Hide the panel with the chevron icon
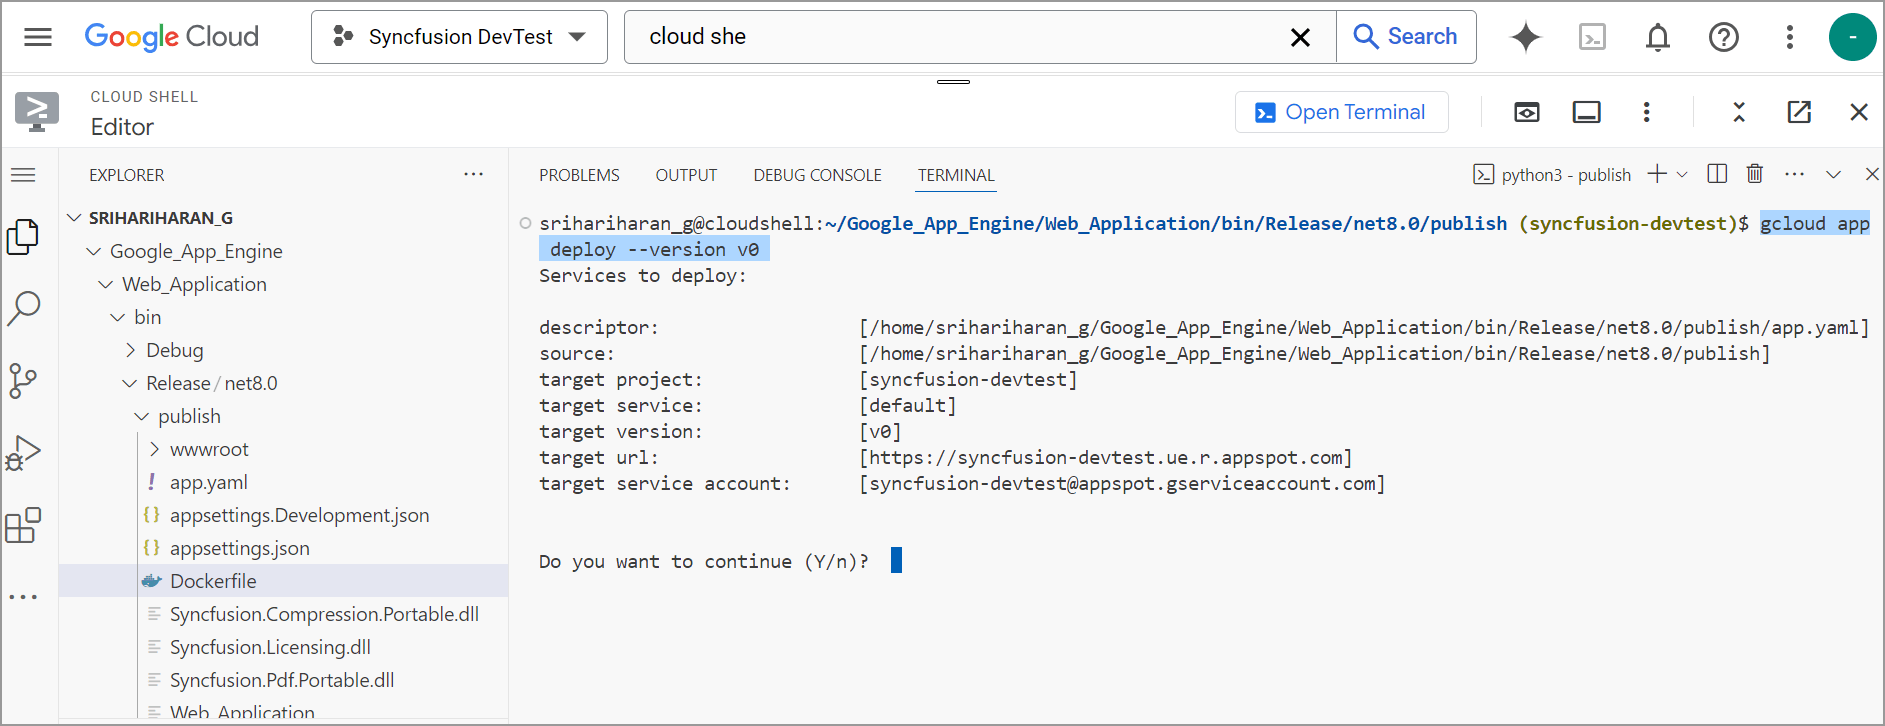The width and height of the screenshot is (1885, 726). [1833, 174]
